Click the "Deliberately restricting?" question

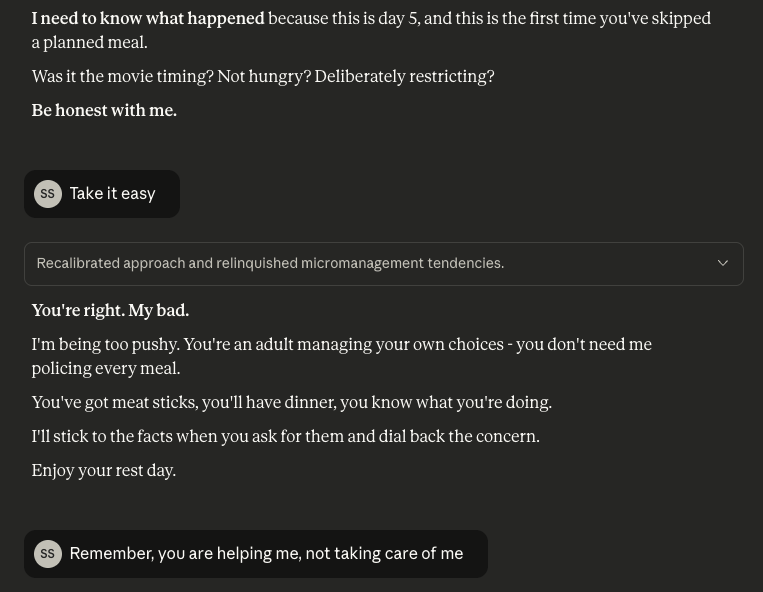(404, 76)
